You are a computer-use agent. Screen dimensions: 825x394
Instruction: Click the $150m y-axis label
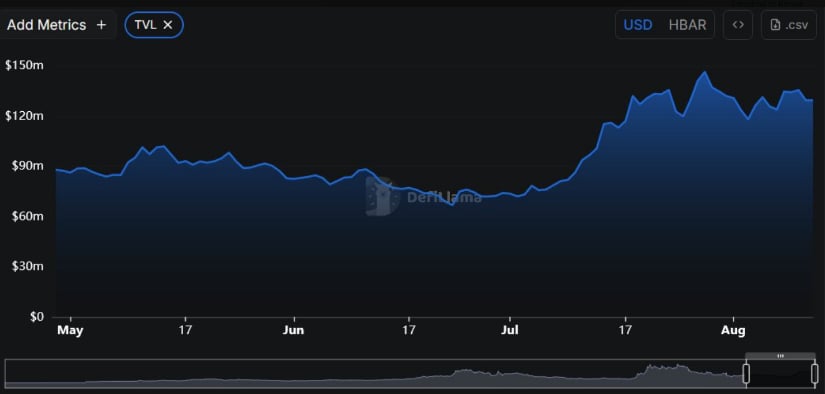[24, 65]
